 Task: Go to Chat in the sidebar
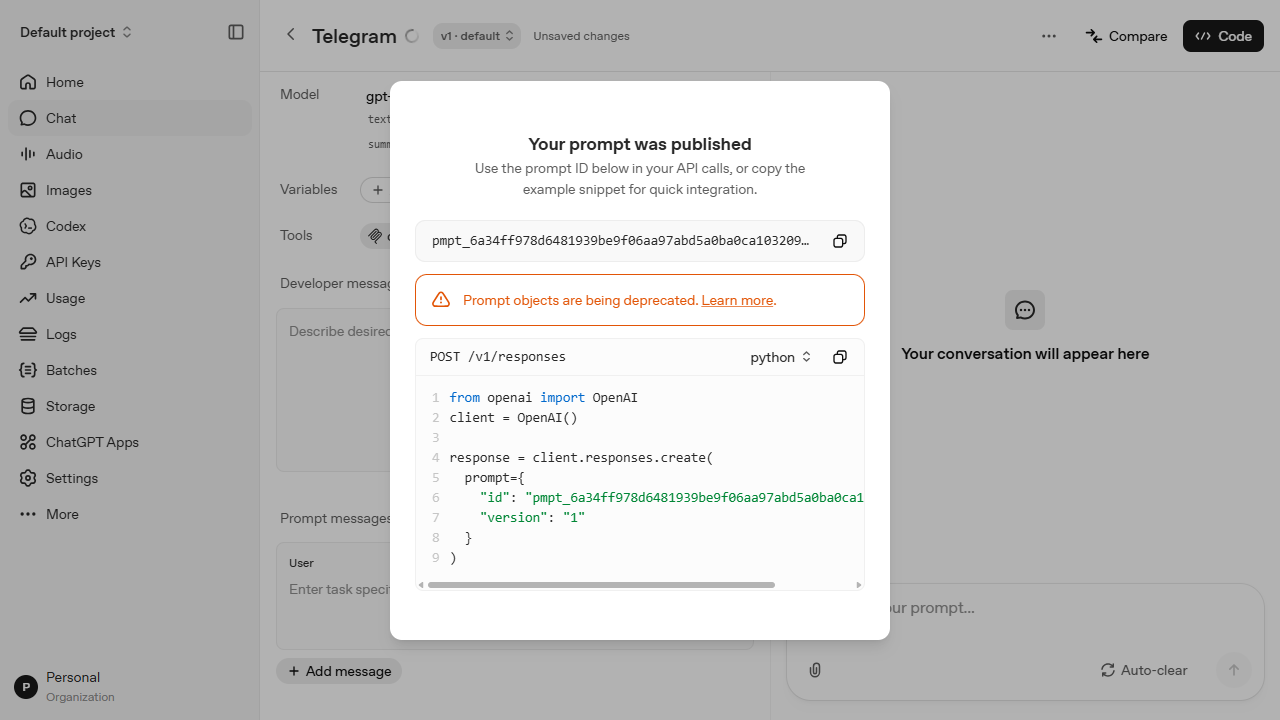click(x=130, y=118)
